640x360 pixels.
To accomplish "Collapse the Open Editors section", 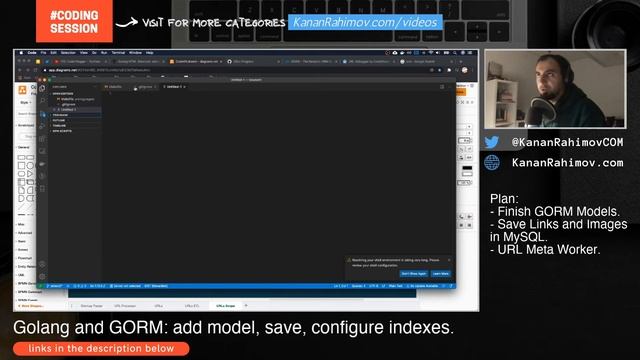I will tap(76, 93).
